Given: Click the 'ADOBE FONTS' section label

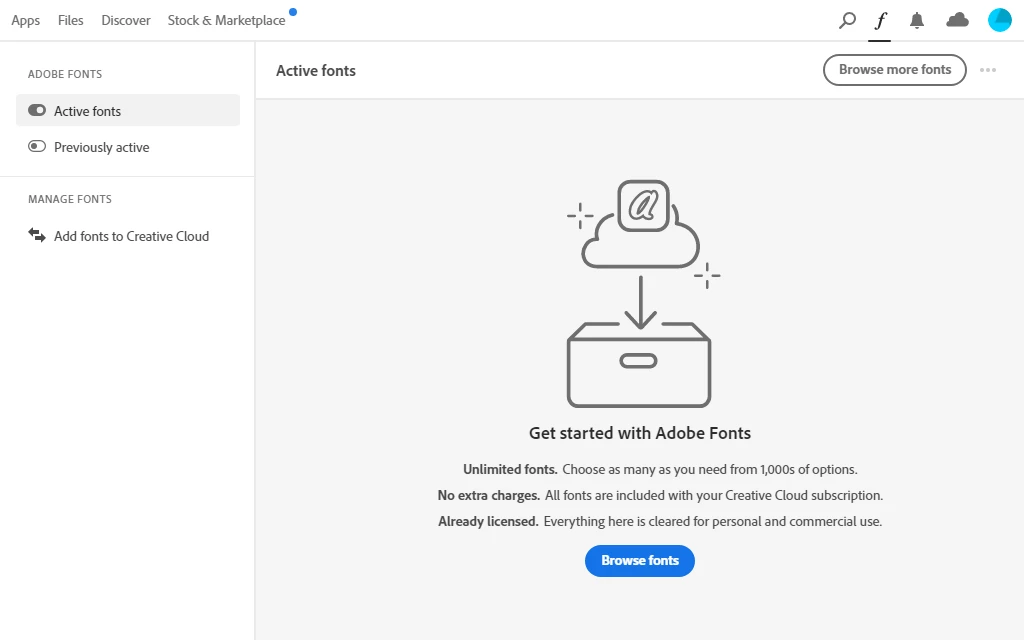Looking at the screenshot, I should point(65,74).
